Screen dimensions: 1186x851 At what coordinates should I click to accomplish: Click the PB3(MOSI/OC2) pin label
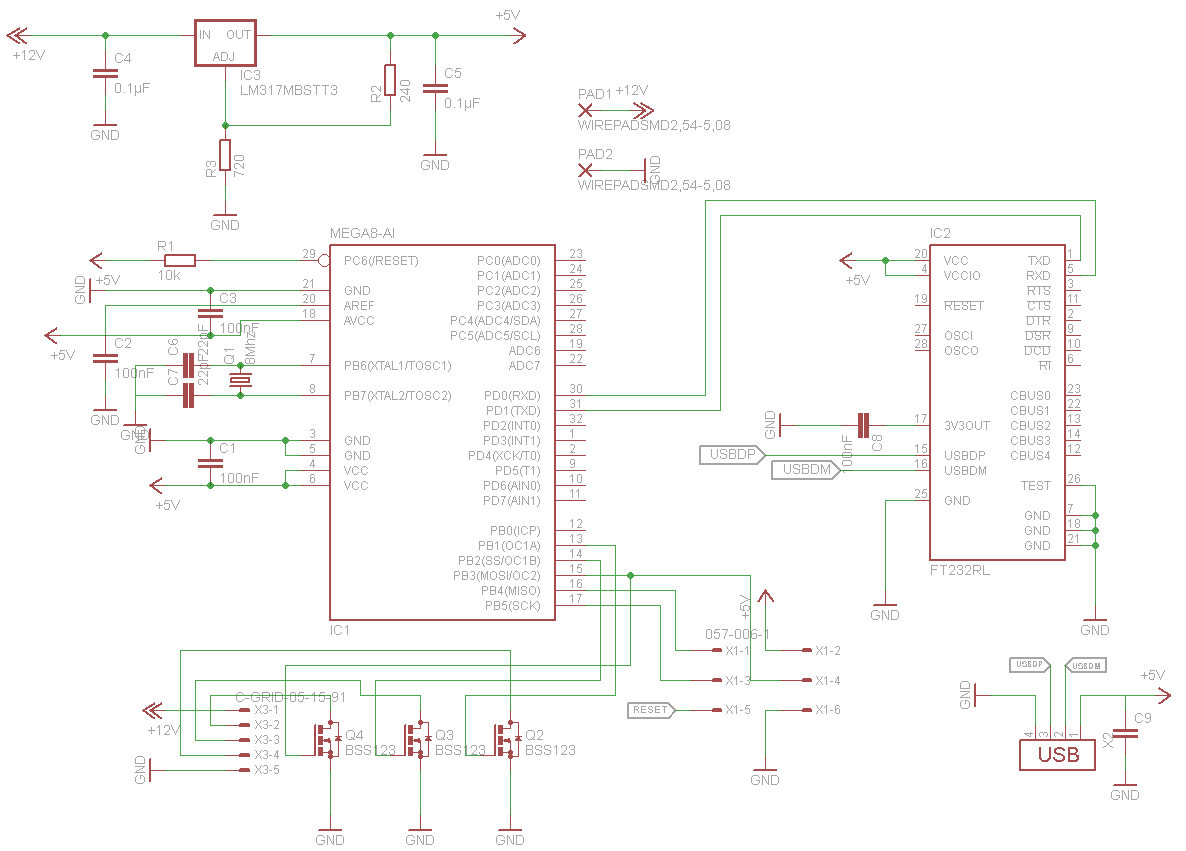pyautogui.click(x=497, y=576)
